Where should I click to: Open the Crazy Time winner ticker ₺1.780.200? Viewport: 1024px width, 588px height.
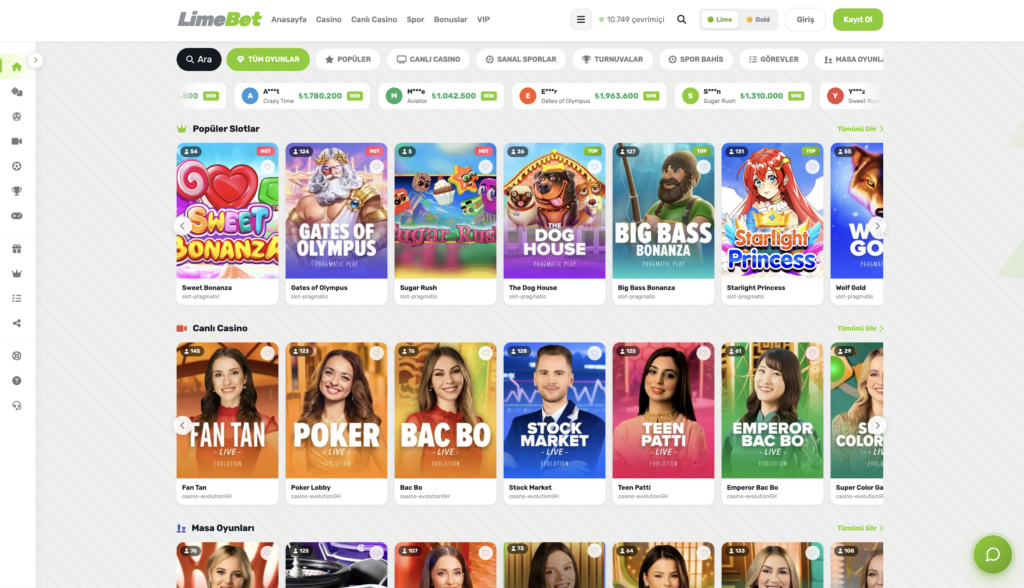point(302,96)
